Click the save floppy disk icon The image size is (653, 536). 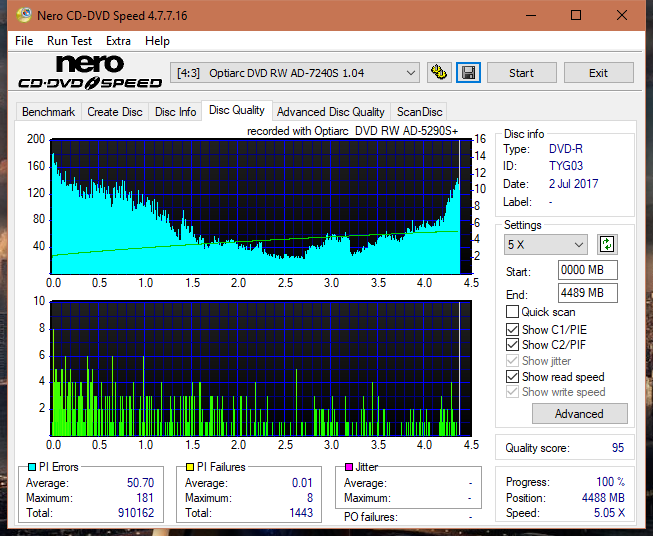pyautogui.click(x=469, y=73)
